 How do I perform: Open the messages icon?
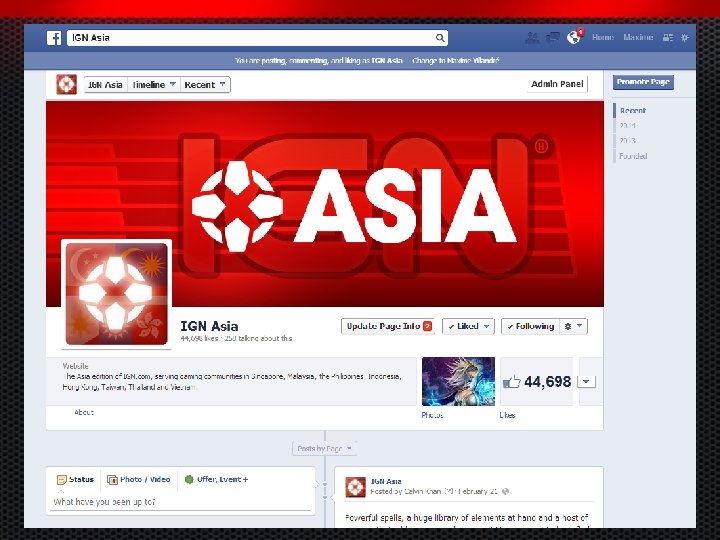[x=552, y=38]
